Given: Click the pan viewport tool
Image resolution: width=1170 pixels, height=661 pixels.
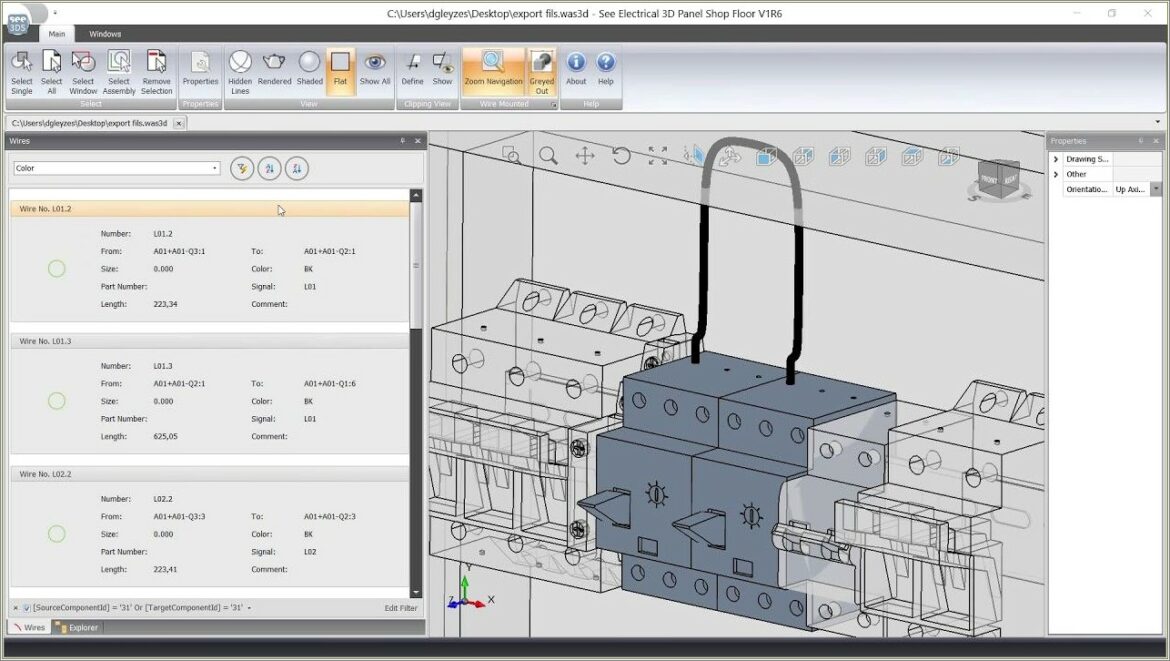Looking at the screenshot, I should tap(585, 155).
